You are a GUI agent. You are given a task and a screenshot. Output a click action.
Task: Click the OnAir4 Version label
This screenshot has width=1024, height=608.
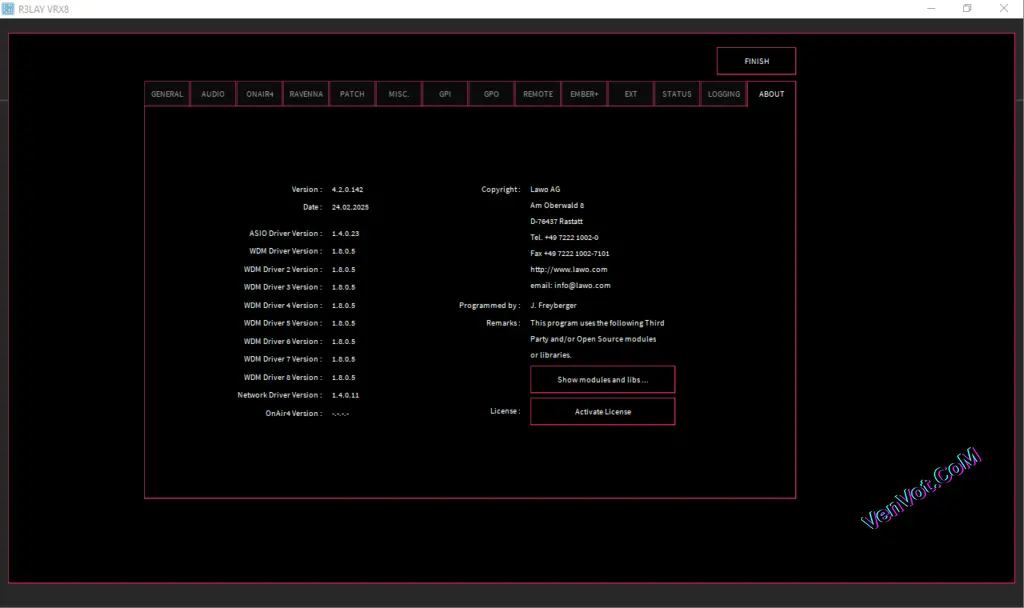click(x=294, y=413)
